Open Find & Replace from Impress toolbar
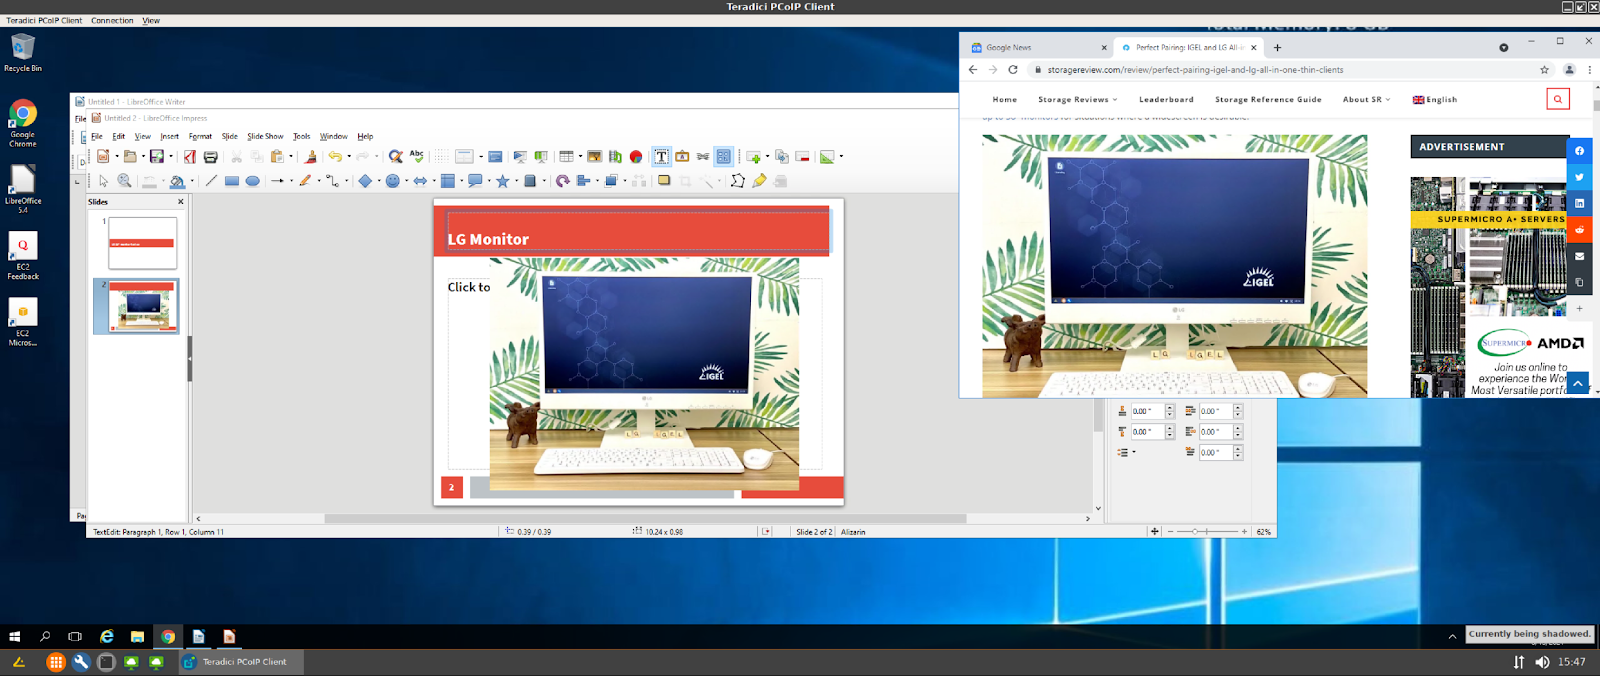 click(396, 156)
